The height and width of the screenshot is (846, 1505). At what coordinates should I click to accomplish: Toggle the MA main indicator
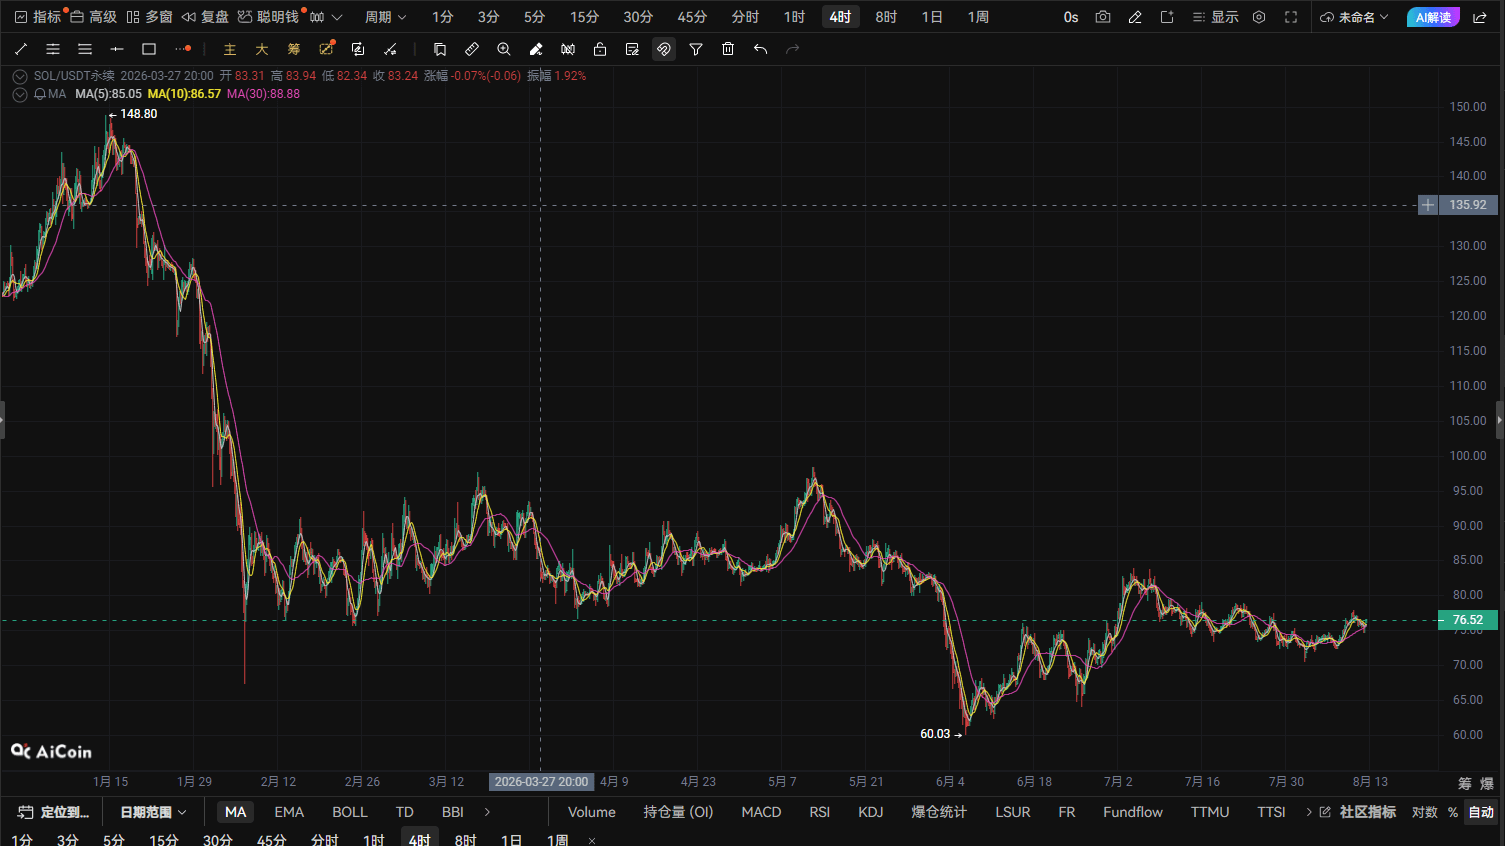pyautogui.click(x=236, y=812)
